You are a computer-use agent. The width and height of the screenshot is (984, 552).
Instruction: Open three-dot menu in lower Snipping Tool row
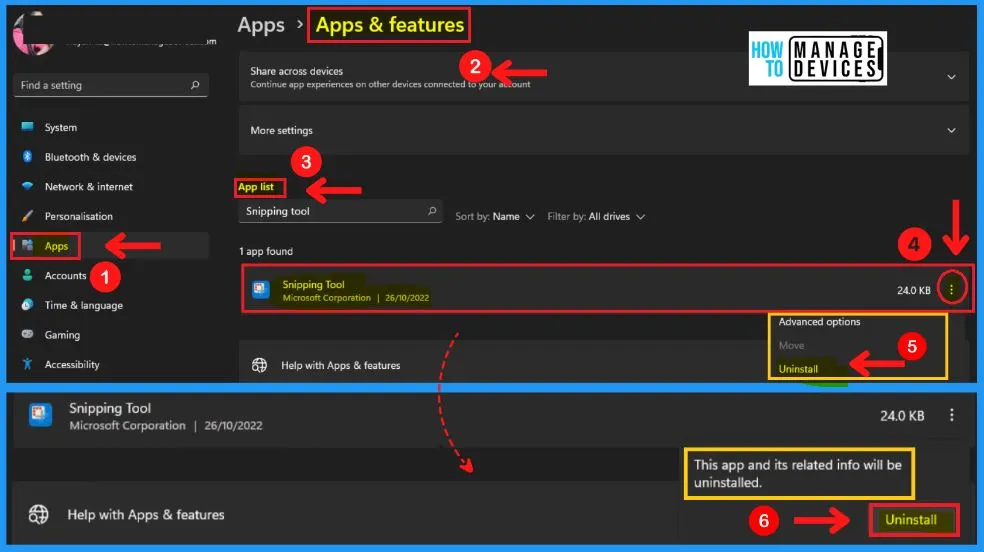click(951, 415)
